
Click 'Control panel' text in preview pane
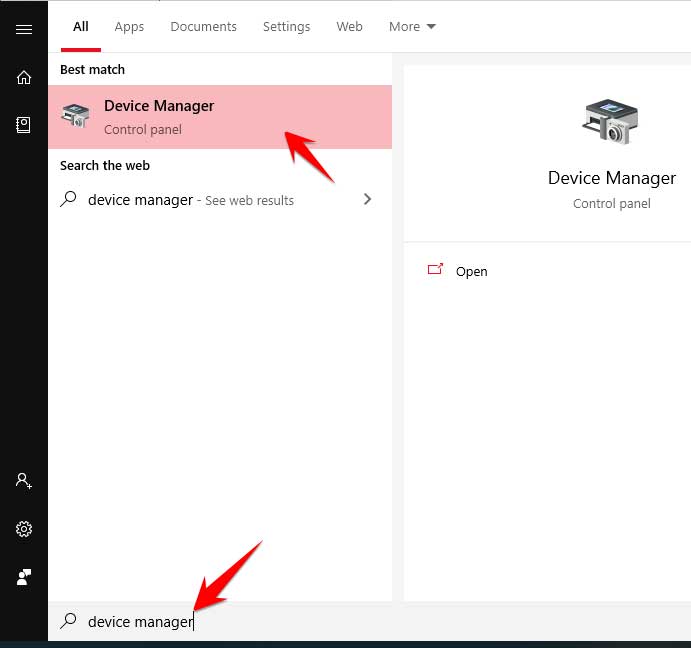coord(612,204)
